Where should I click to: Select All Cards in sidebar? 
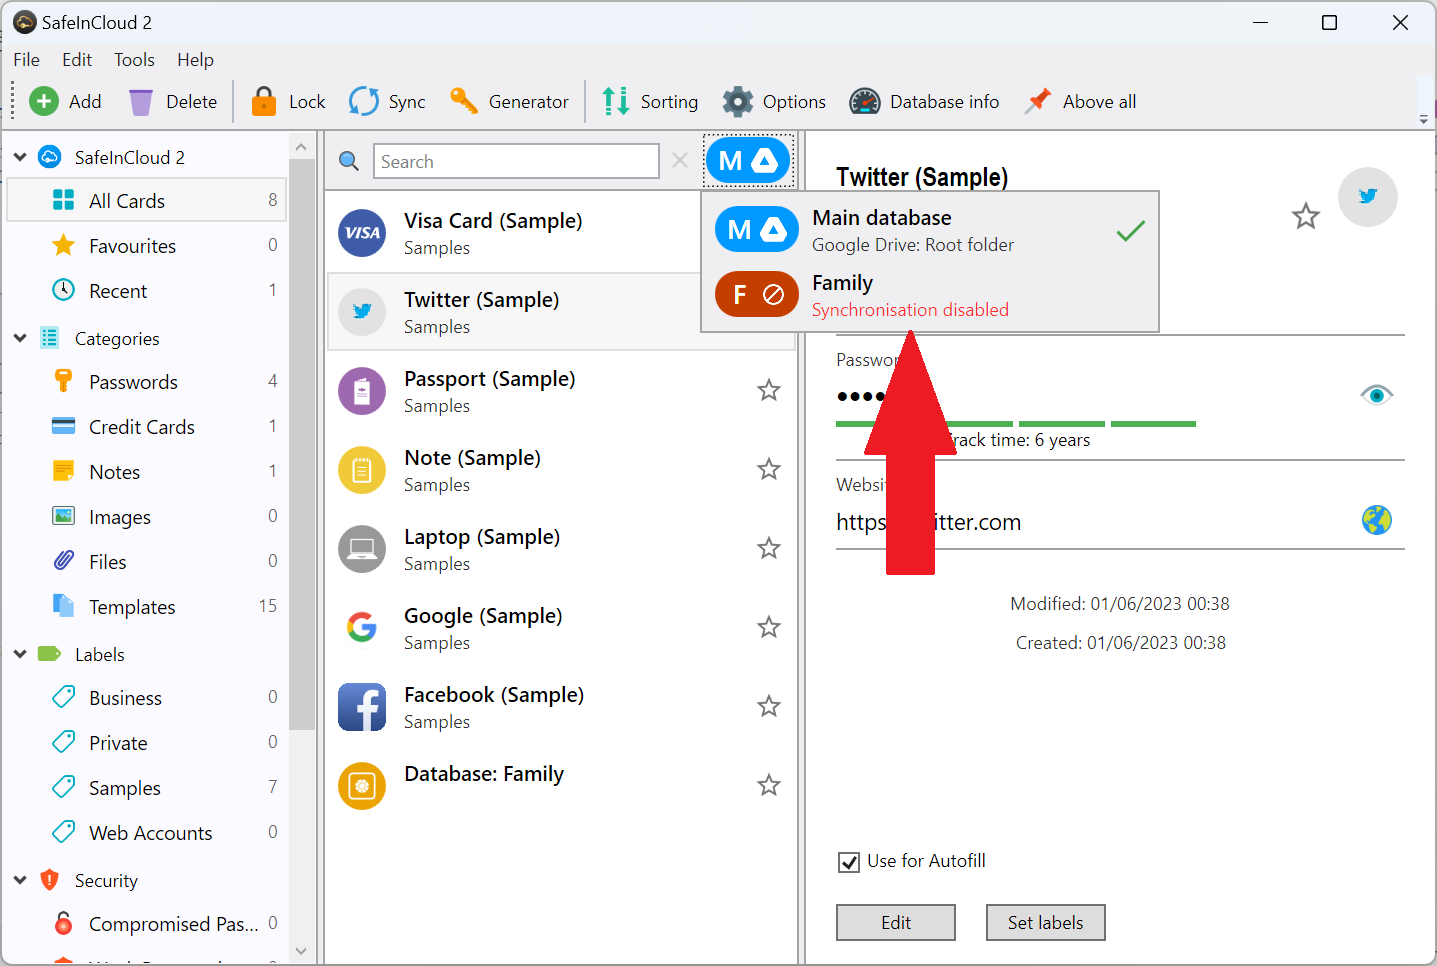pos(147,200)
